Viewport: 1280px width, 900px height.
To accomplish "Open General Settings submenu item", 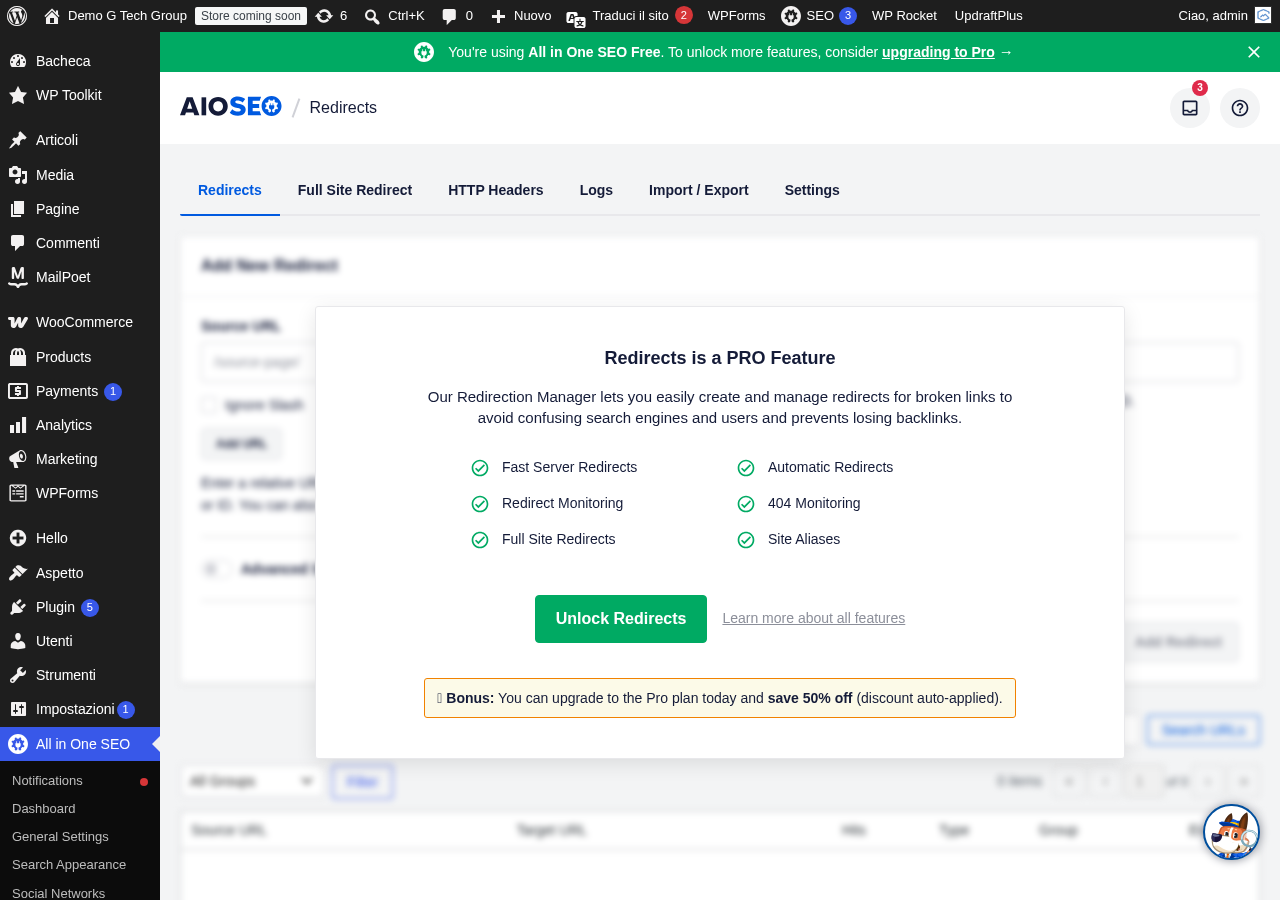I will tap(80, 837).
